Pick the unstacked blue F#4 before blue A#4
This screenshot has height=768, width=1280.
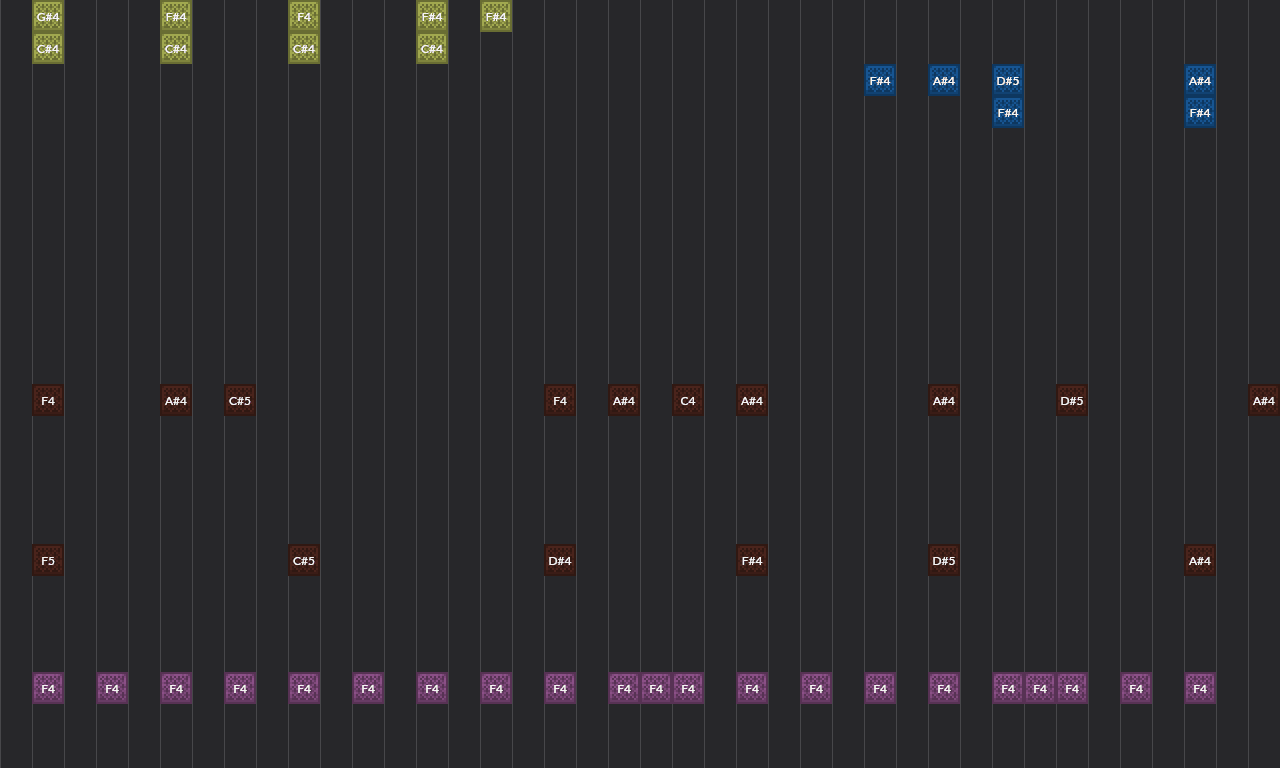pos(880,80)
